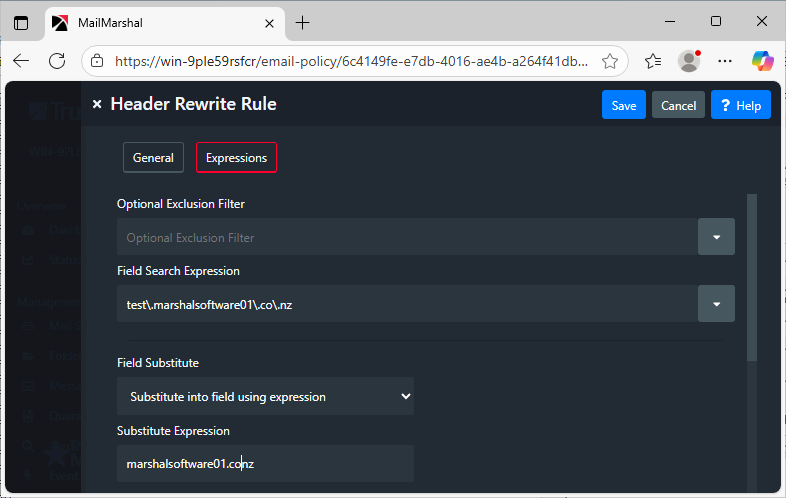Launch the Copilot sidebar icon
The image size is (786, 498).
tap(762, 61)
